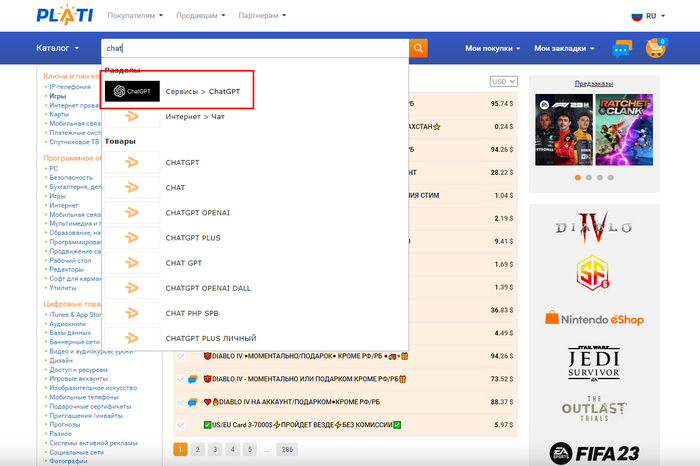Click chat bubble icon on DIABLO IV НА АККАУНТ row

click(x=192, y=402)
